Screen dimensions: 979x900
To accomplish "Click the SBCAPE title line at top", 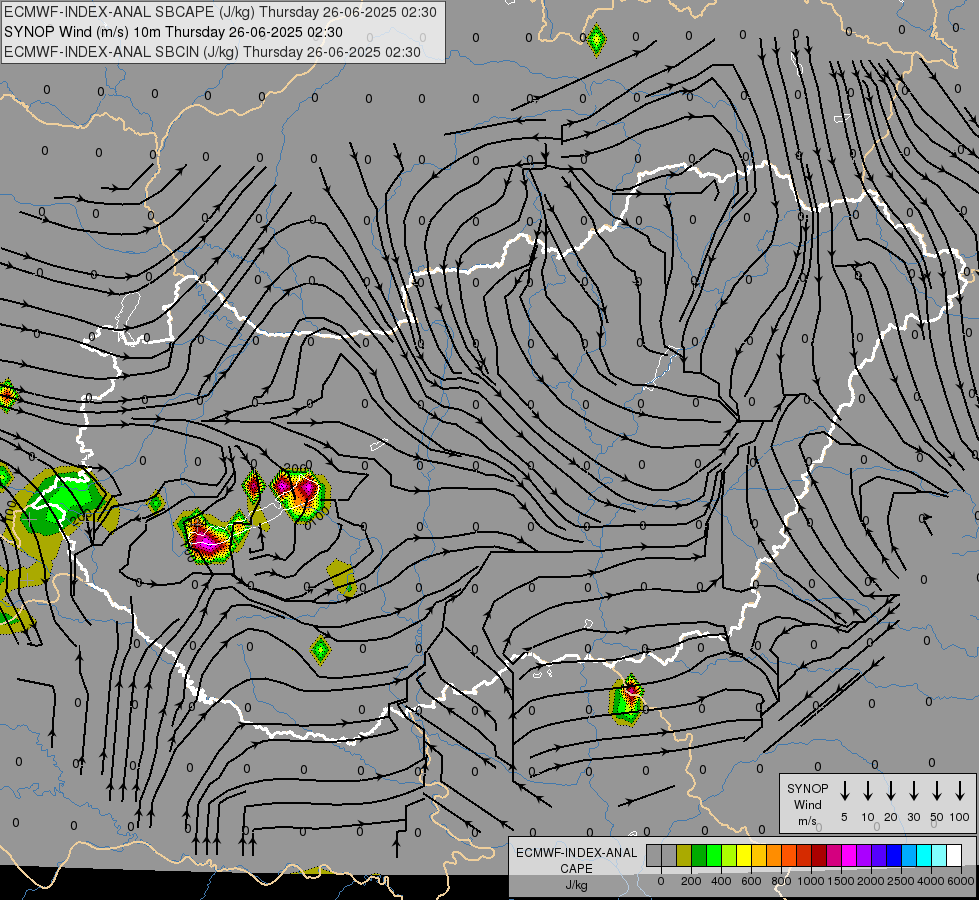I will (220, 12).
